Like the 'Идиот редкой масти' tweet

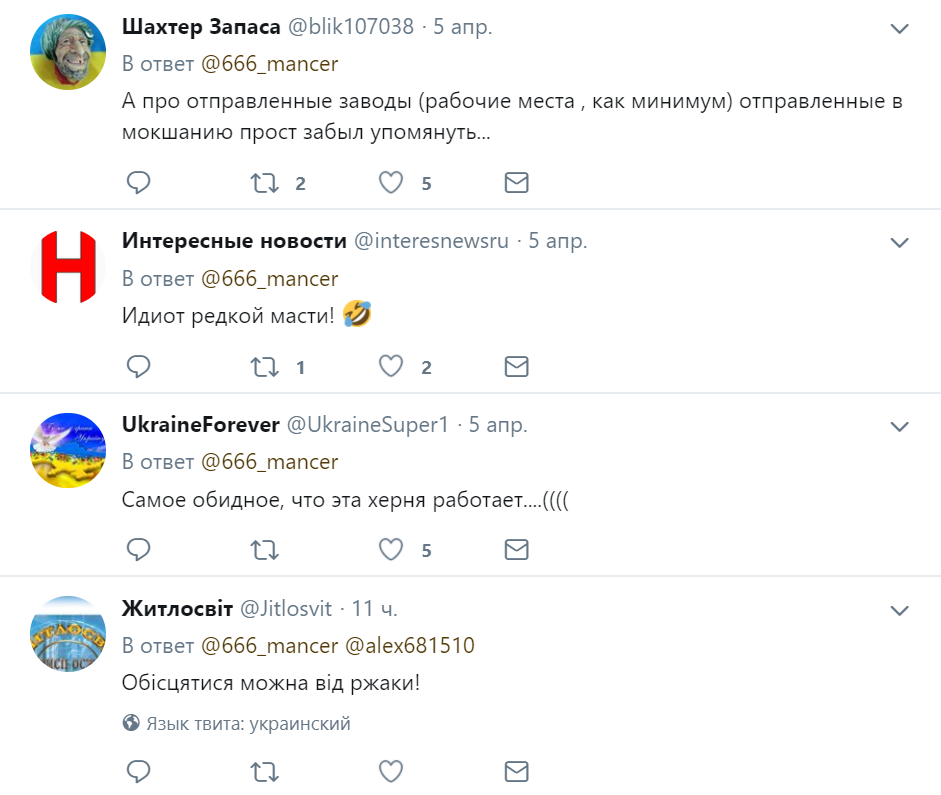pyautogui.click(x=391, y=366)
